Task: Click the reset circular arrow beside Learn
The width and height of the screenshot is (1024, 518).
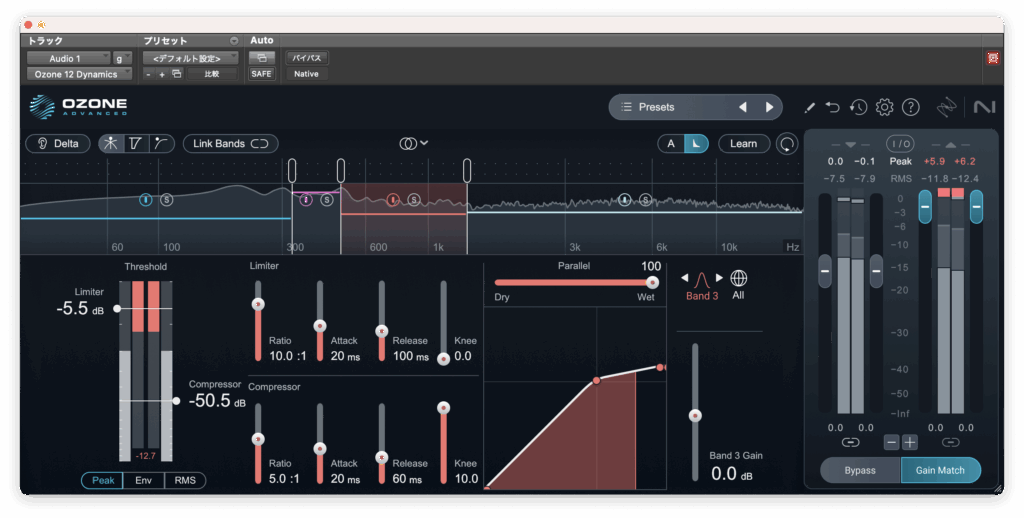Action: pyautogui.click(x=788, y=144)
